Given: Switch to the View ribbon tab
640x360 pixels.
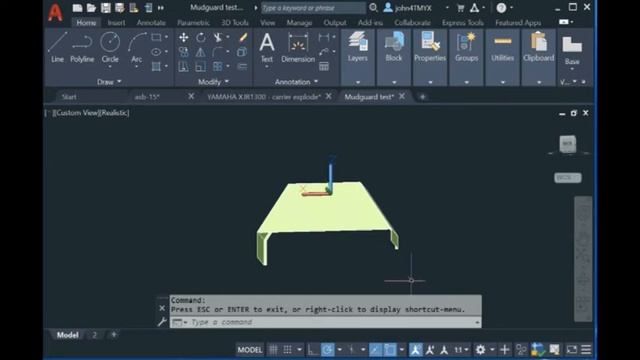Looking at the screenshot, I should pyautogui.click(x=267, y=23).
